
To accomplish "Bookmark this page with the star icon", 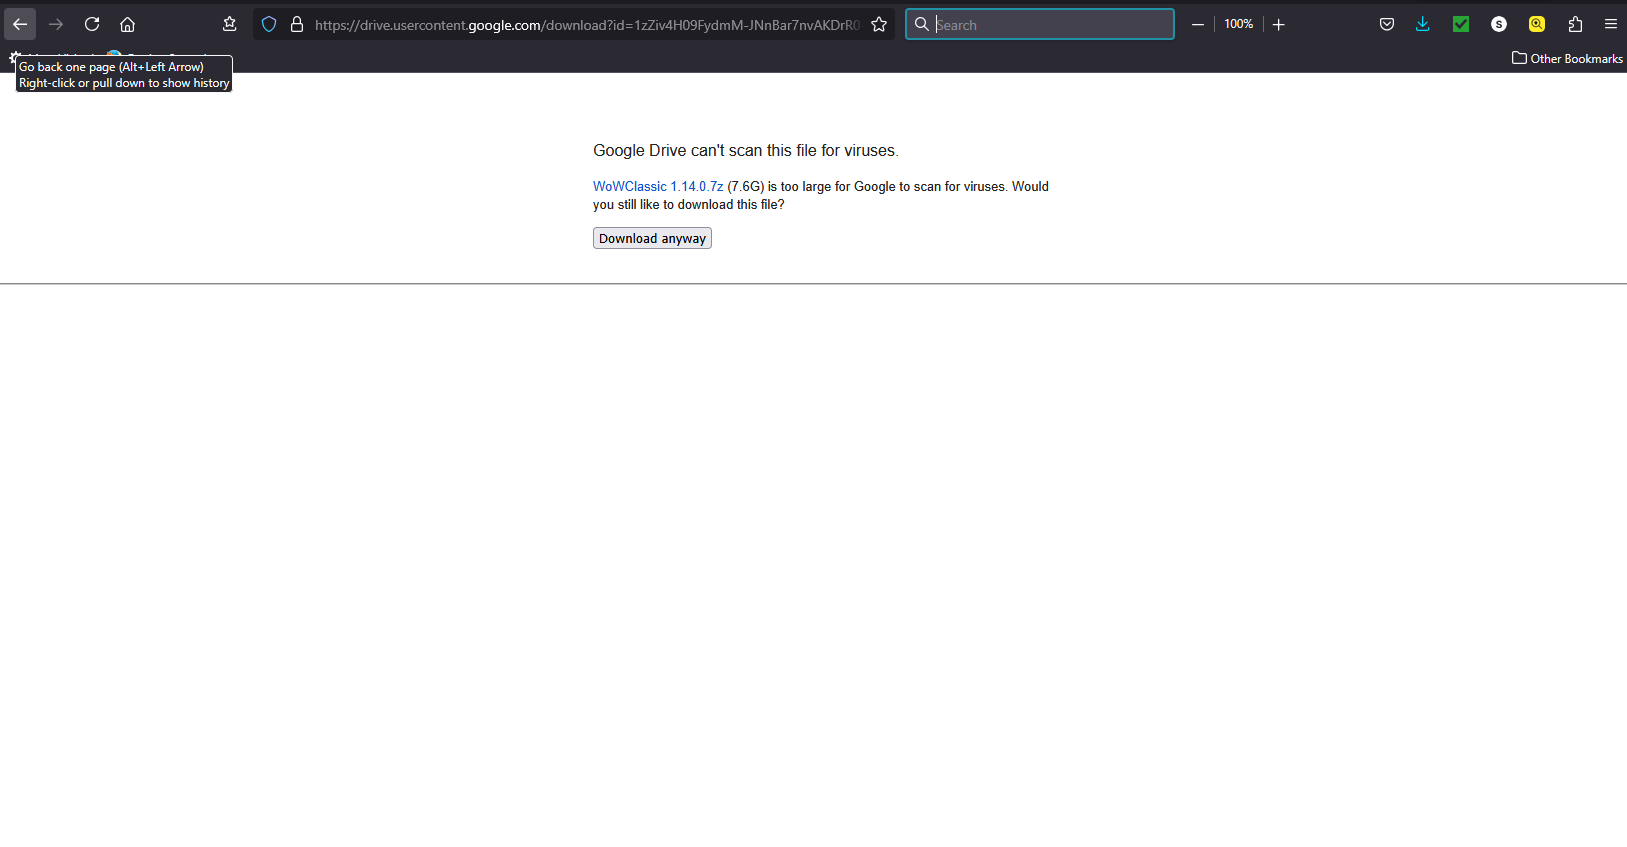I will tap(879, 24).
